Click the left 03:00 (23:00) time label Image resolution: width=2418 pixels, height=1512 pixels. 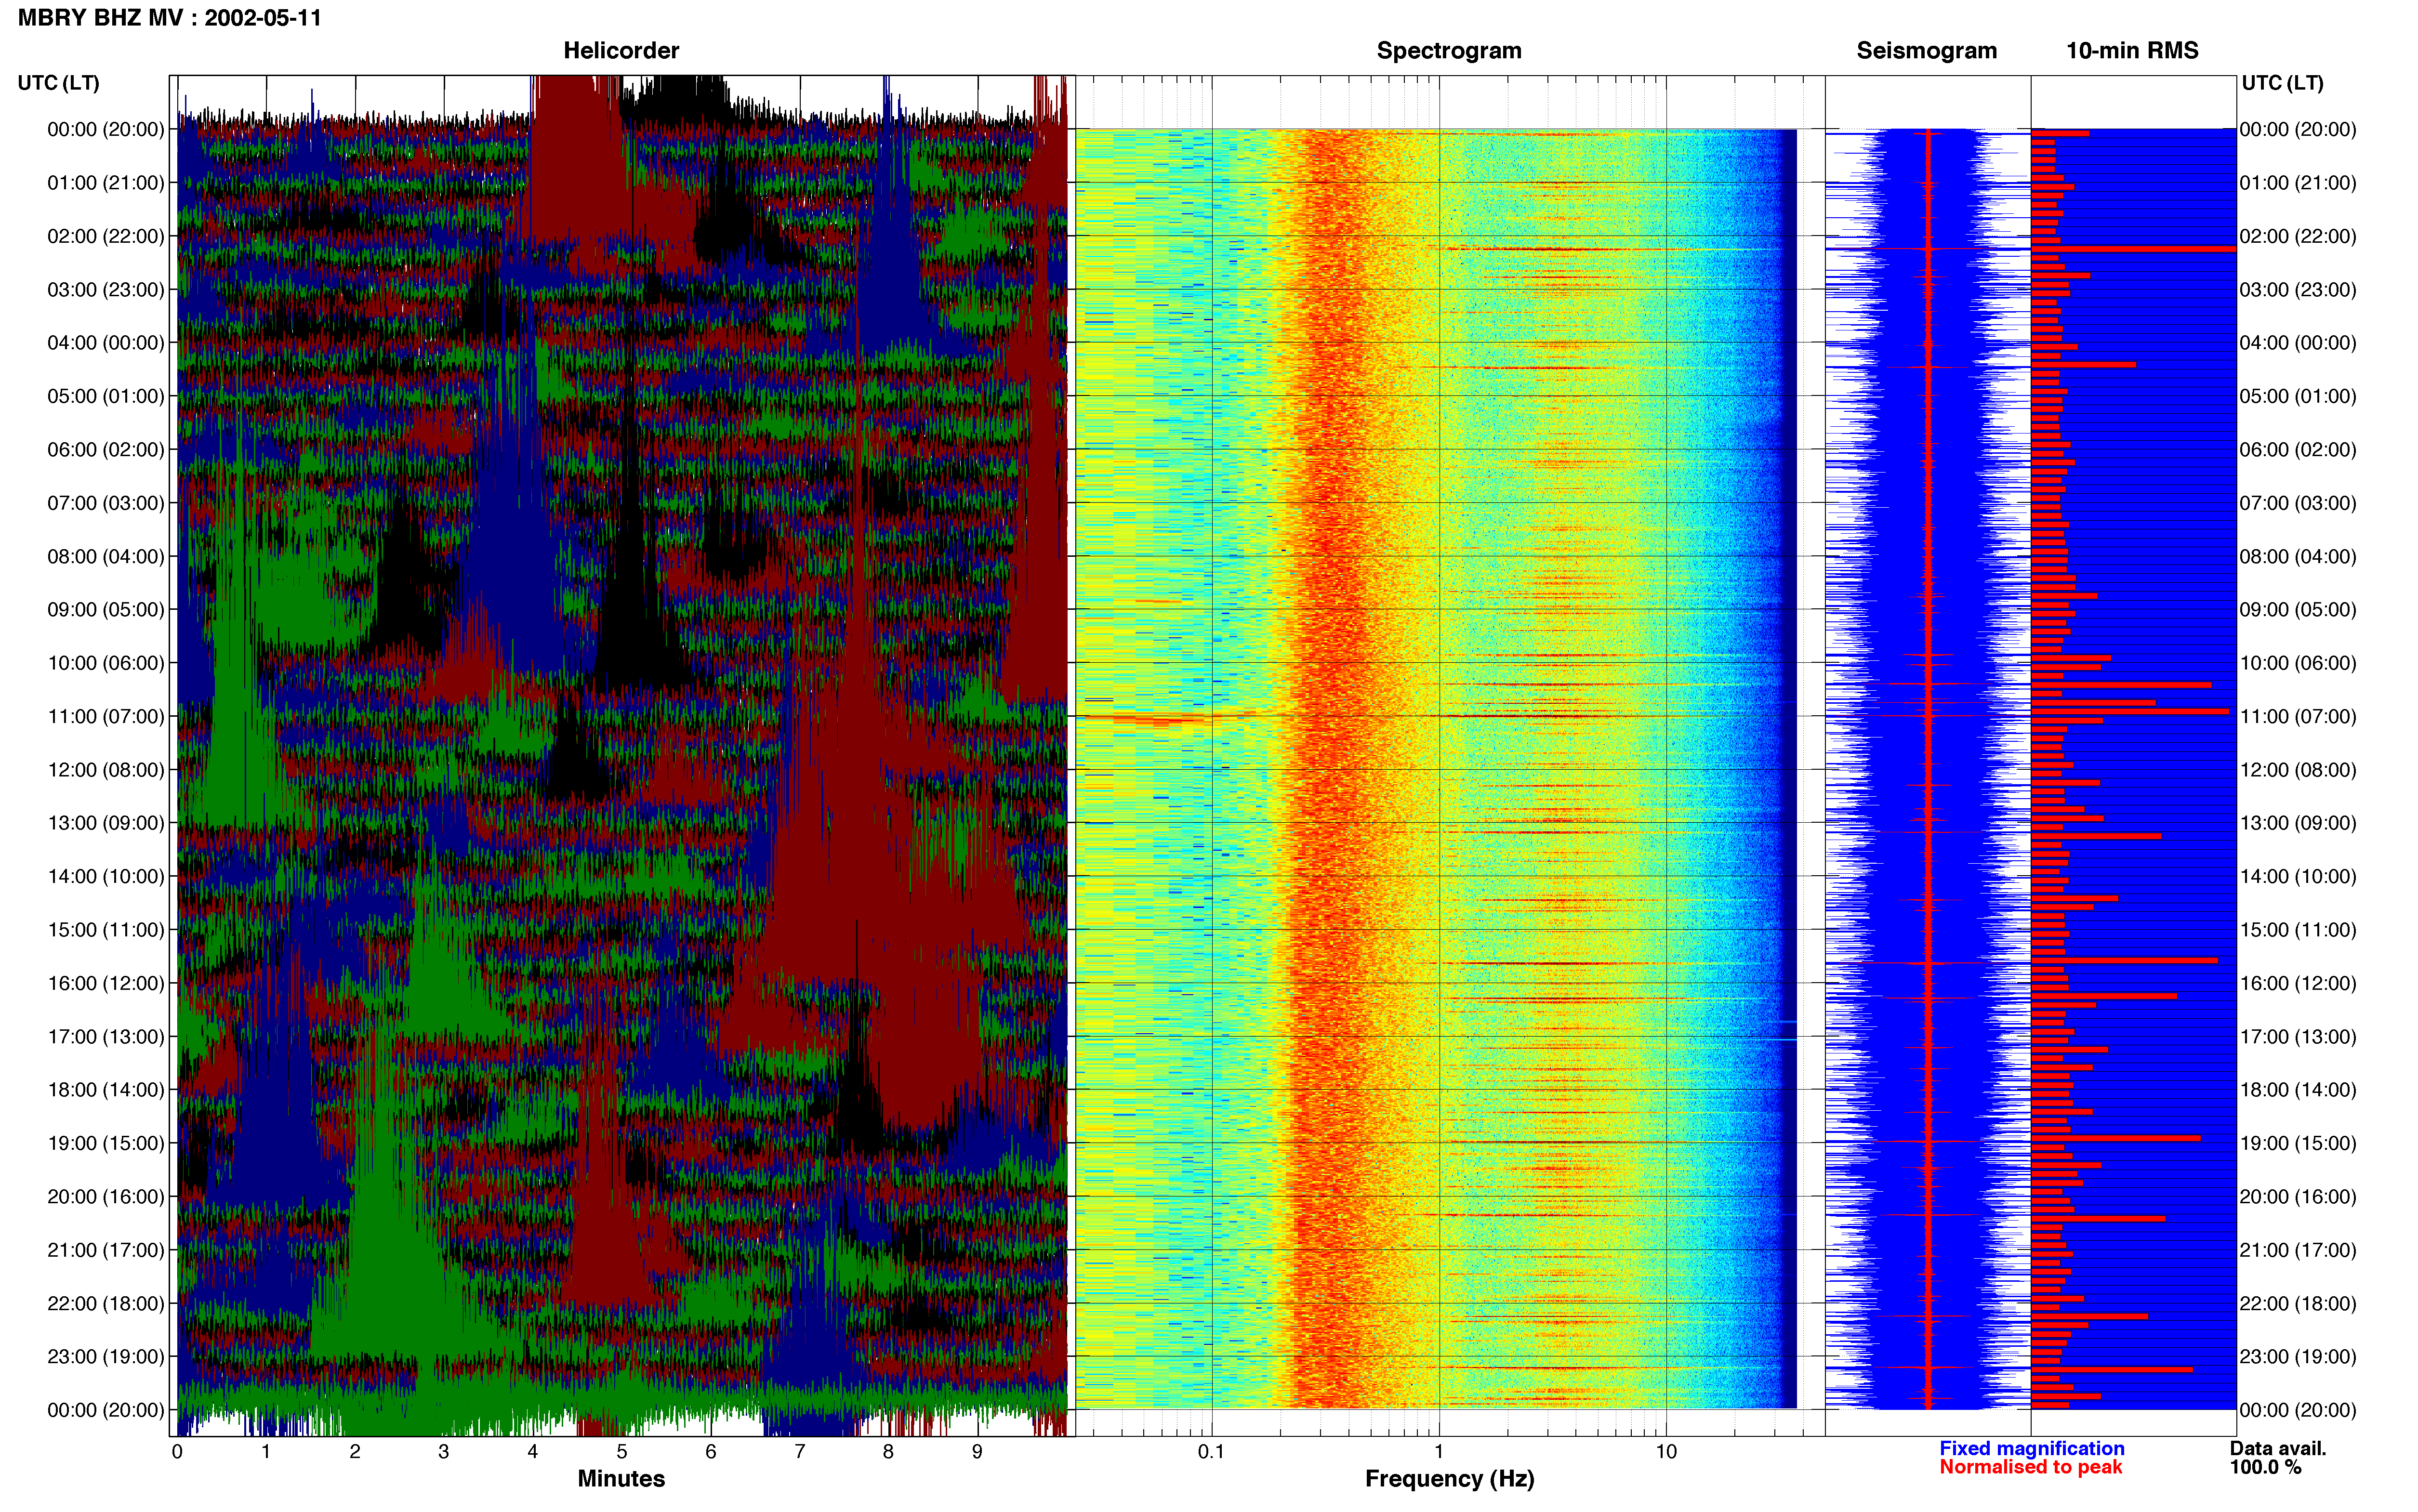(106, 290)
